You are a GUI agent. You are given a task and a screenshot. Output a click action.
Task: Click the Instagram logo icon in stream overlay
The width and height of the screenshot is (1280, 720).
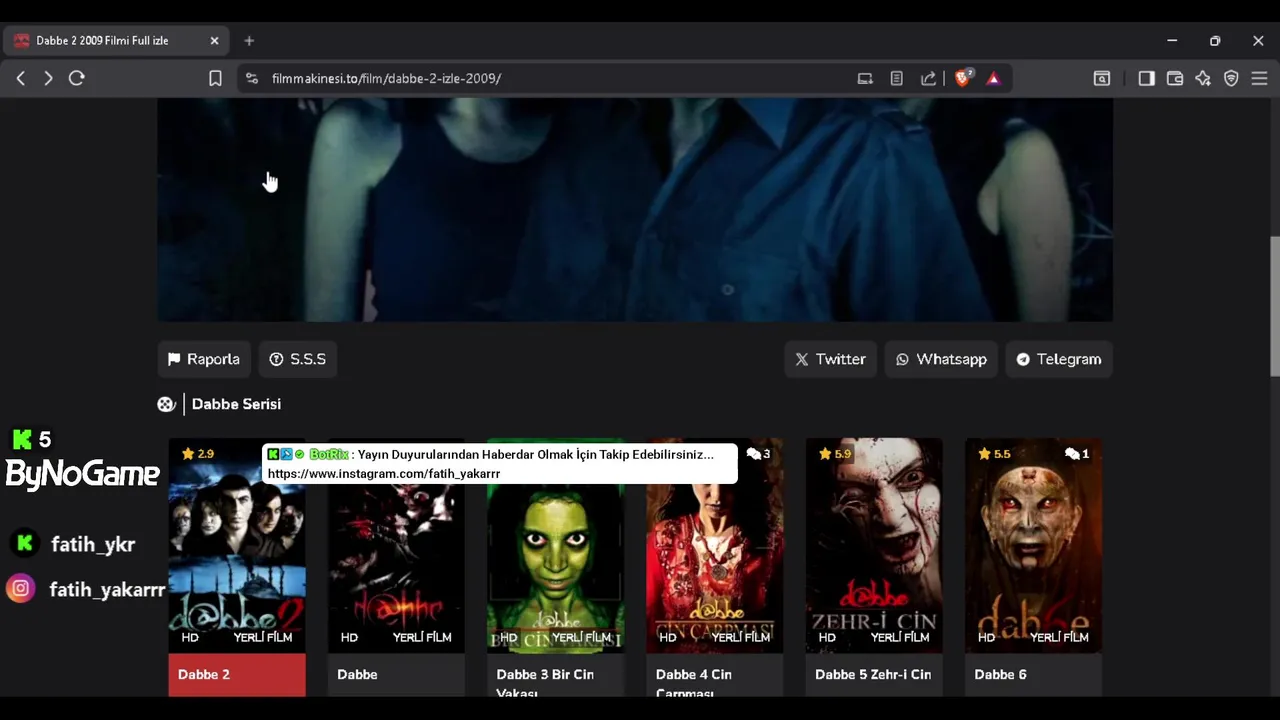[x=21, y=589]
